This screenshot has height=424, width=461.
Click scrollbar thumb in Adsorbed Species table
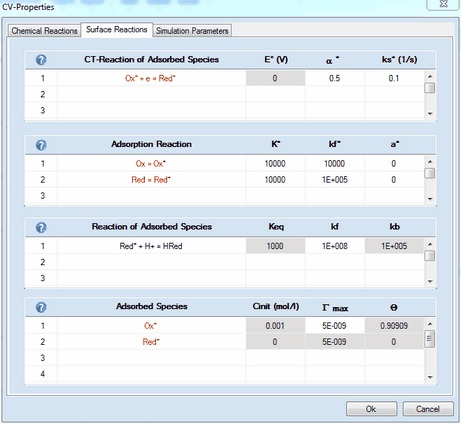[x=430, y=339]
